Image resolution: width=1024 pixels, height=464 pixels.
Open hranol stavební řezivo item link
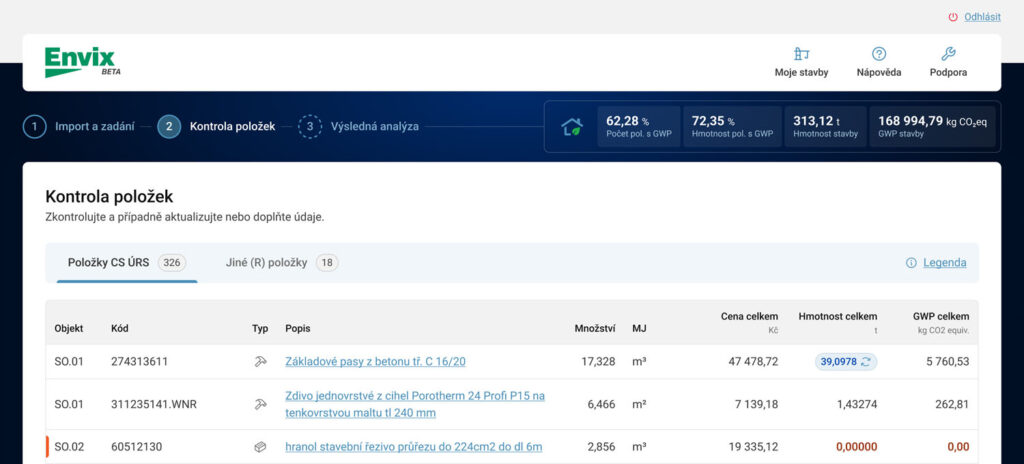[x=414, y=447]
